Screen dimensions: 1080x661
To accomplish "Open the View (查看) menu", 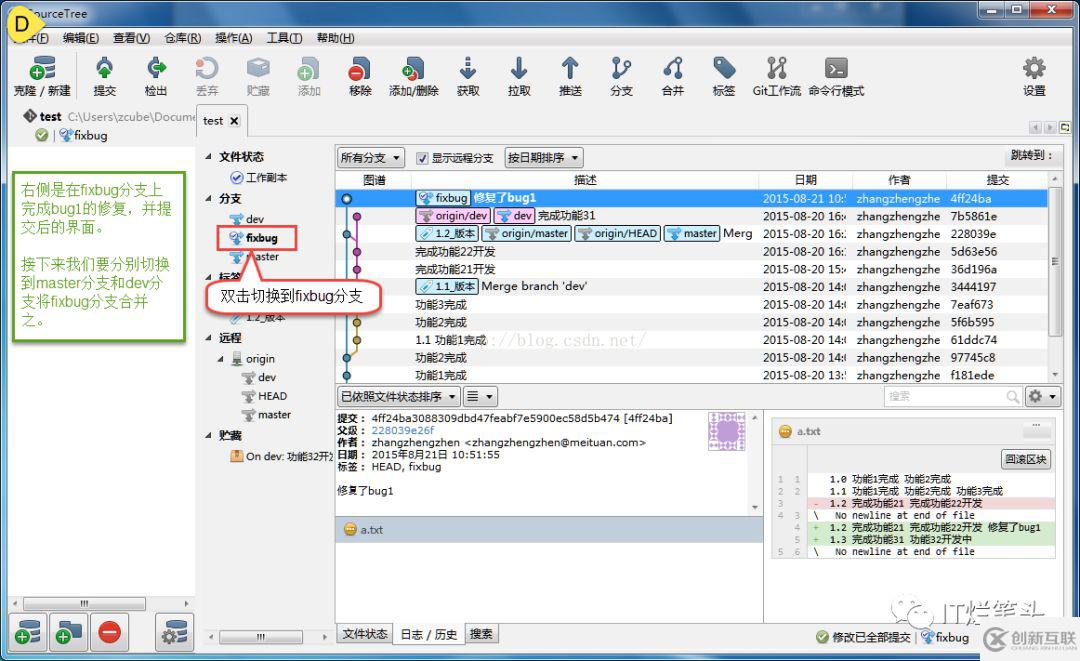I will click(x=131, y=38).
